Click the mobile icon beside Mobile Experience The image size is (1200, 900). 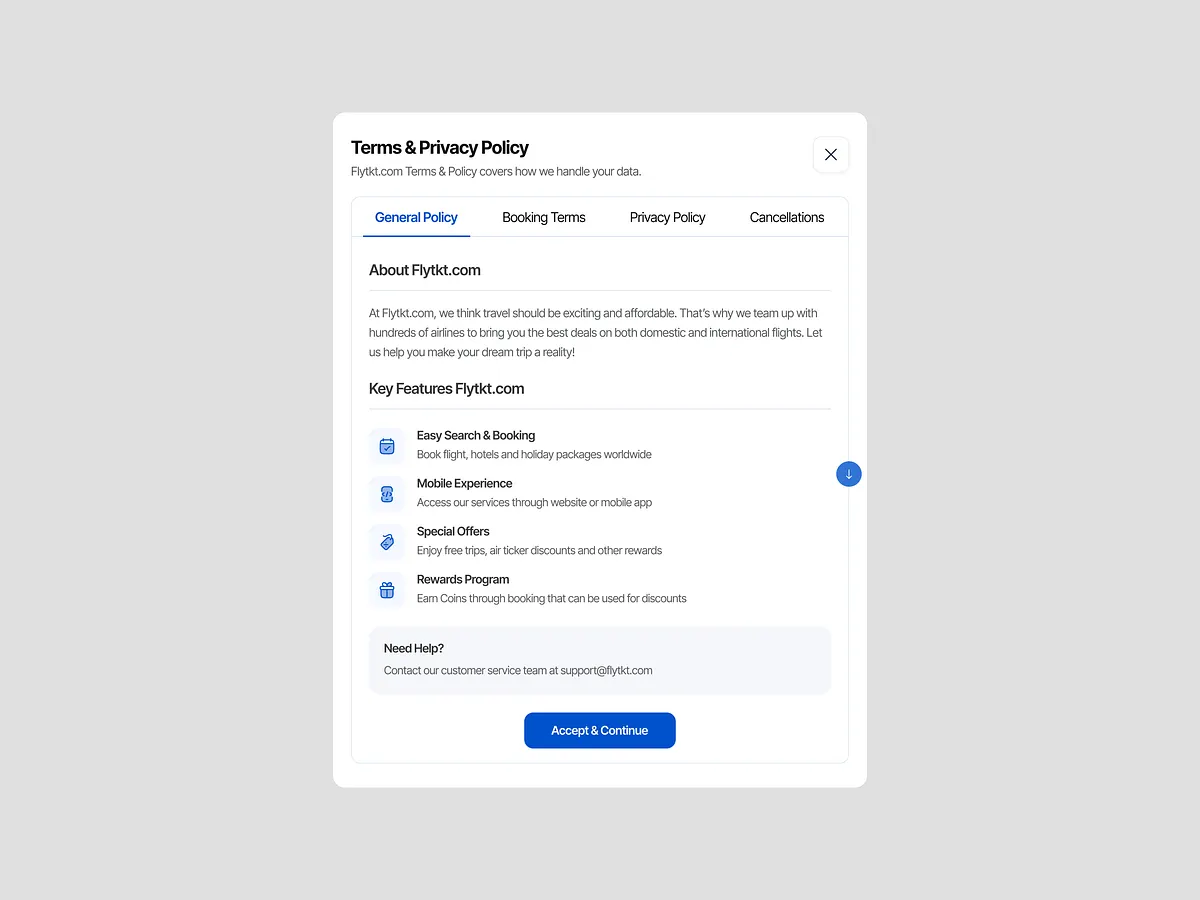click(x=387, y=494)
